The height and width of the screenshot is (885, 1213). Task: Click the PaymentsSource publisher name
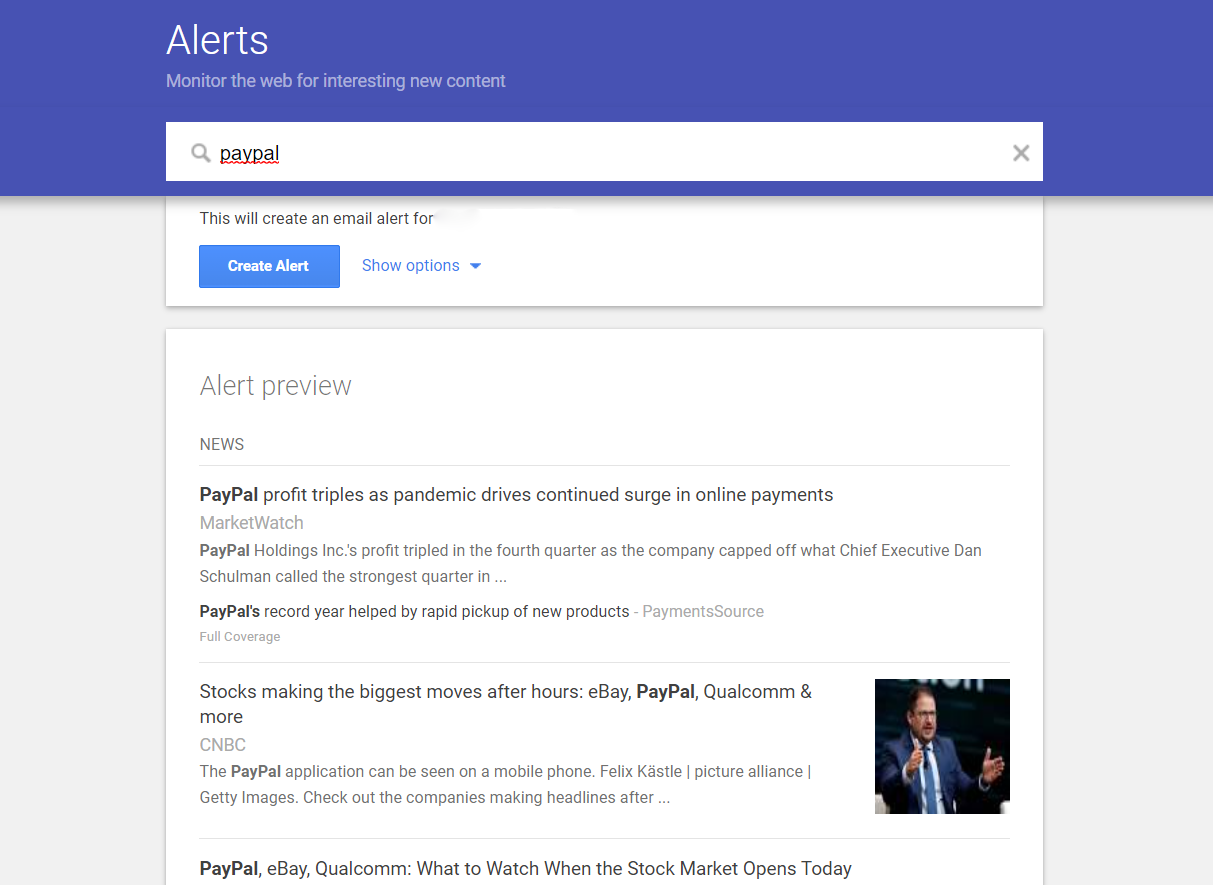coord(703,611)
